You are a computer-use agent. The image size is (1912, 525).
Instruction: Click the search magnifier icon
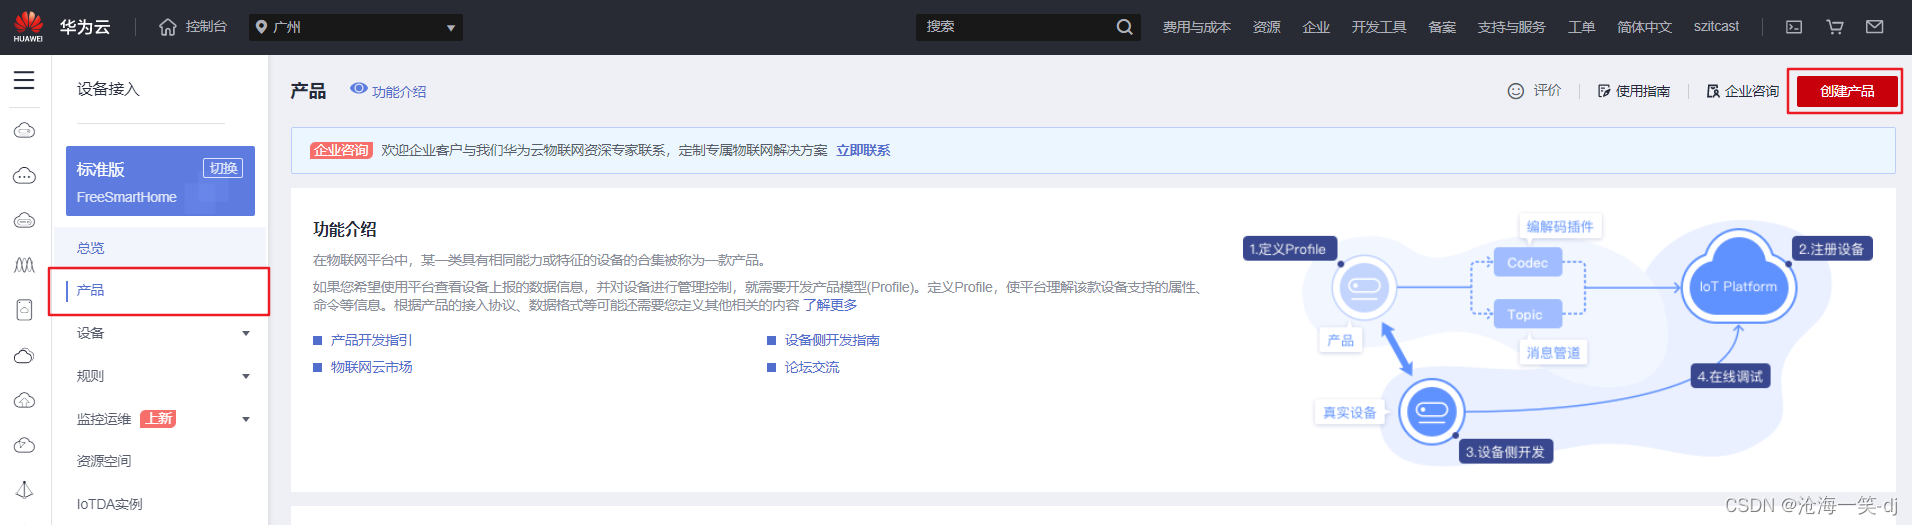[x=1124, y=27]
